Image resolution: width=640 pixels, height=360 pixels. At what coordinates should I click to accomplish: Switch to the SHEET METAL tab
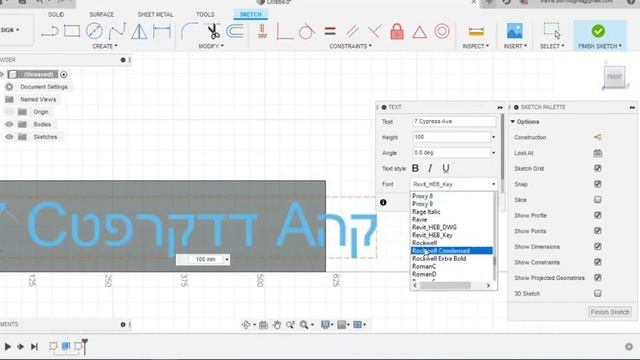coord(156,14)
